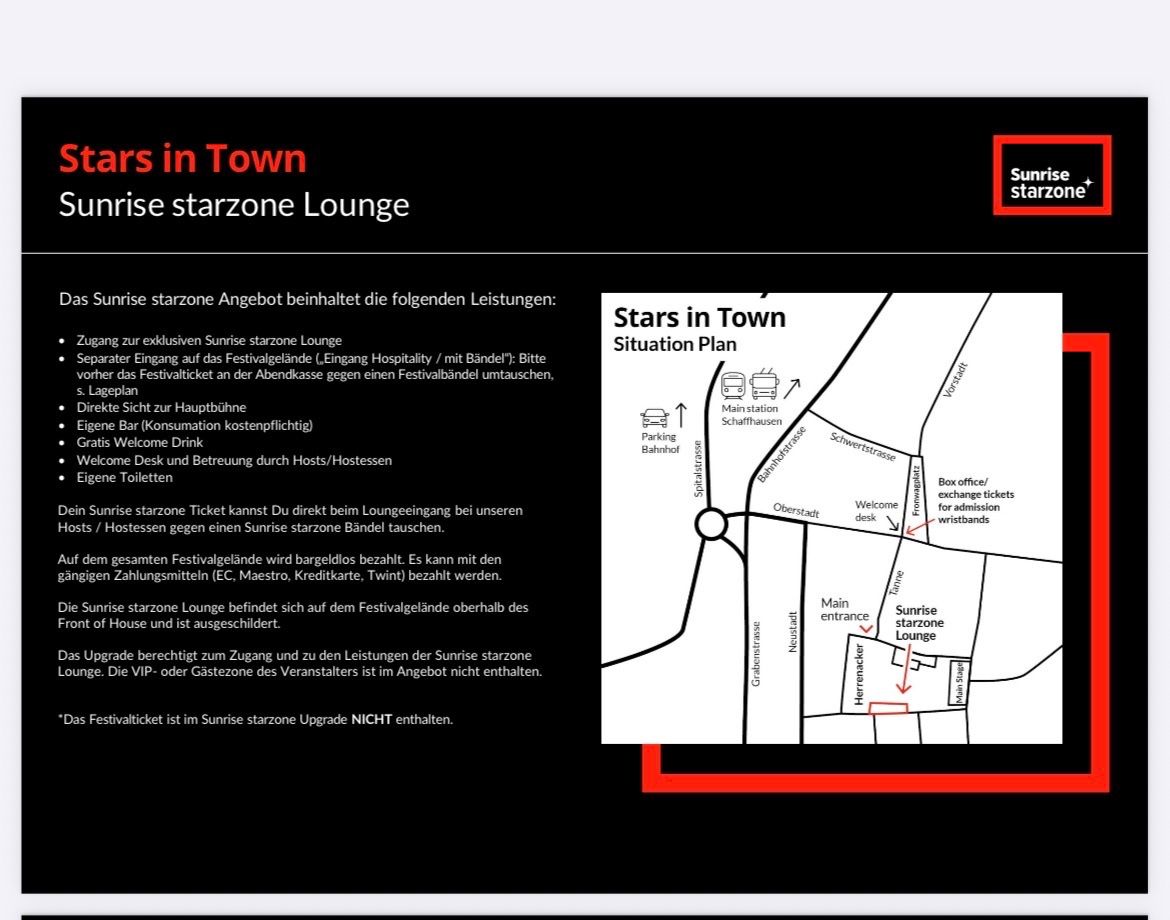This screenshot has width=1170, height=920.
Task: Click the Sunrise starzone Lounge subtitle
Action: tap(234, 204)
